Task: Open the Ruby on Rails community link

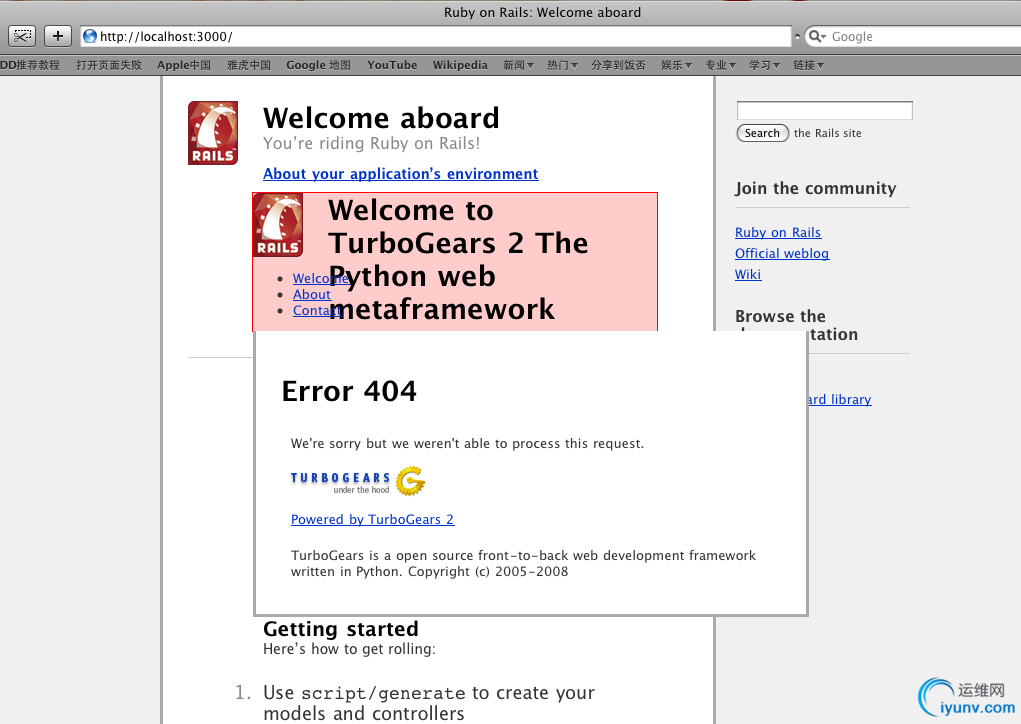Action: 777,232
